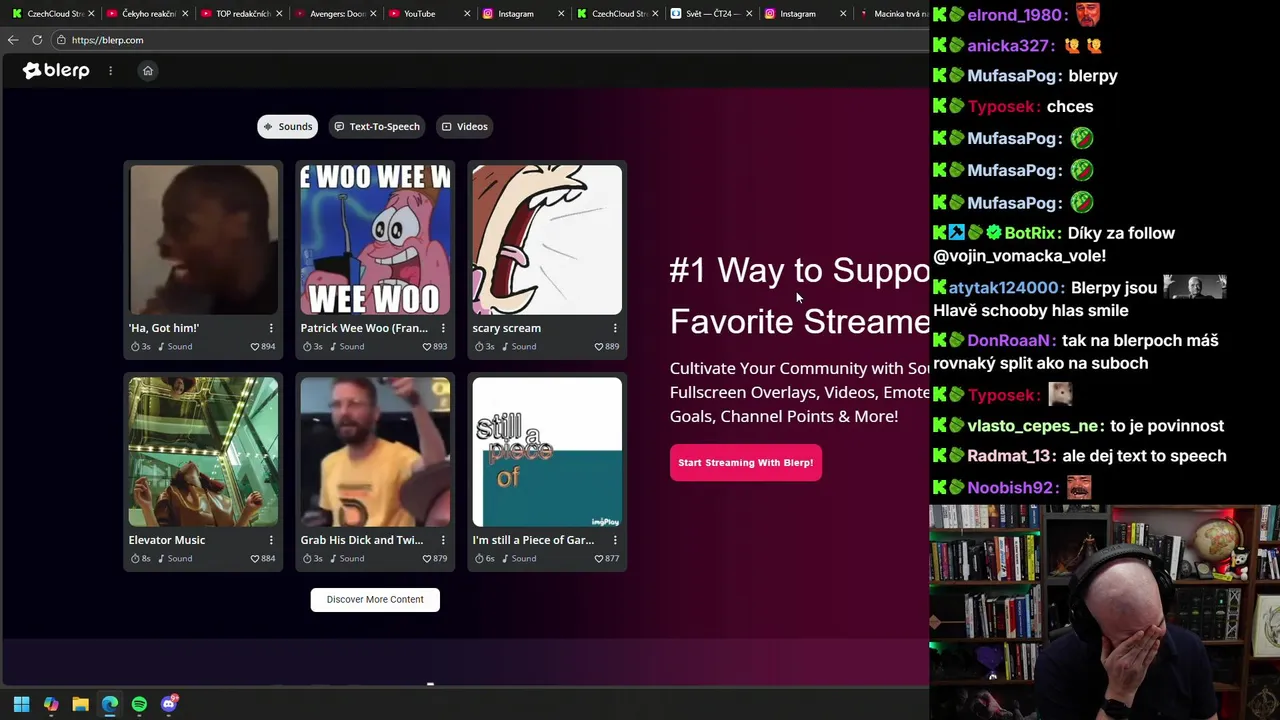Click the 6s duration on Piece of Garbage
This screenshot has height=720, width=1280.
click(x=485, y=559)
